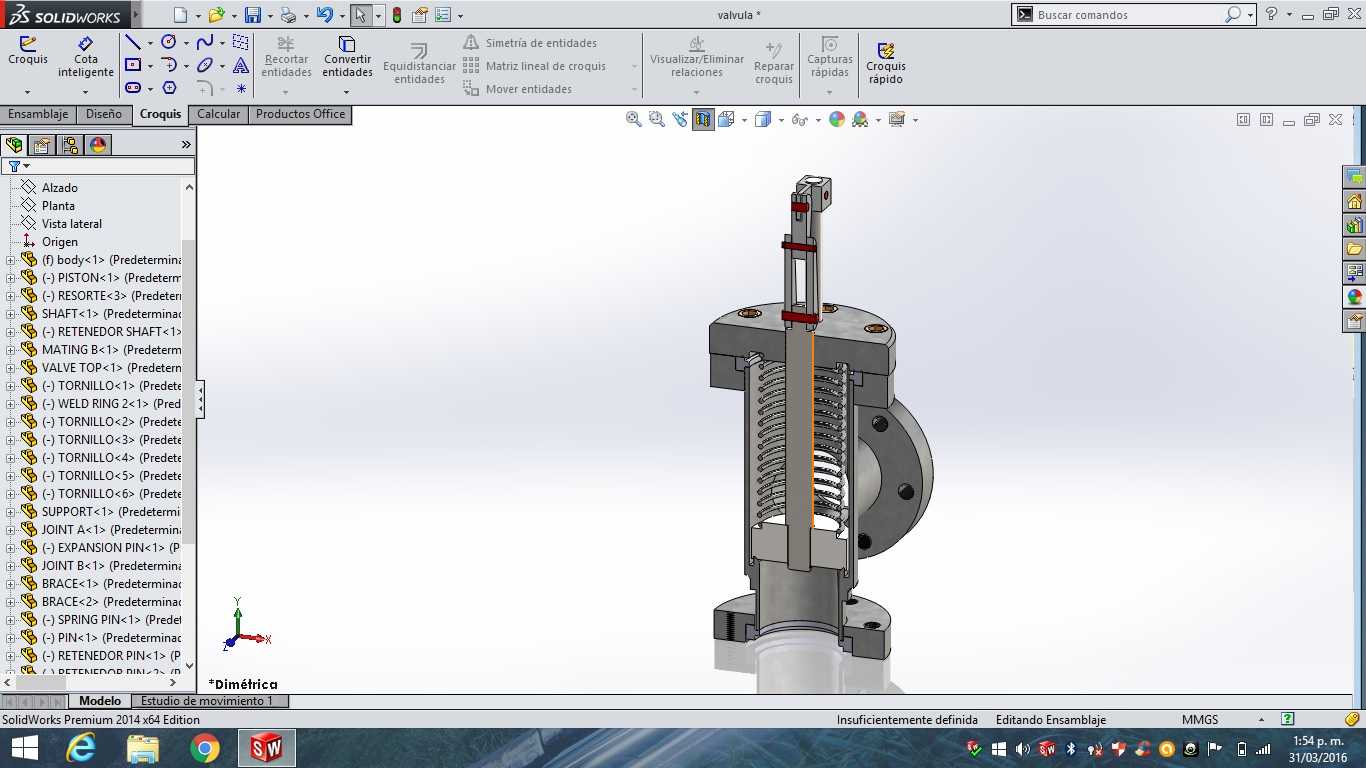The height and width of the screenshot is (768, 1366).
Task: Click the Print icon
Action: click(x=288, y=15)
